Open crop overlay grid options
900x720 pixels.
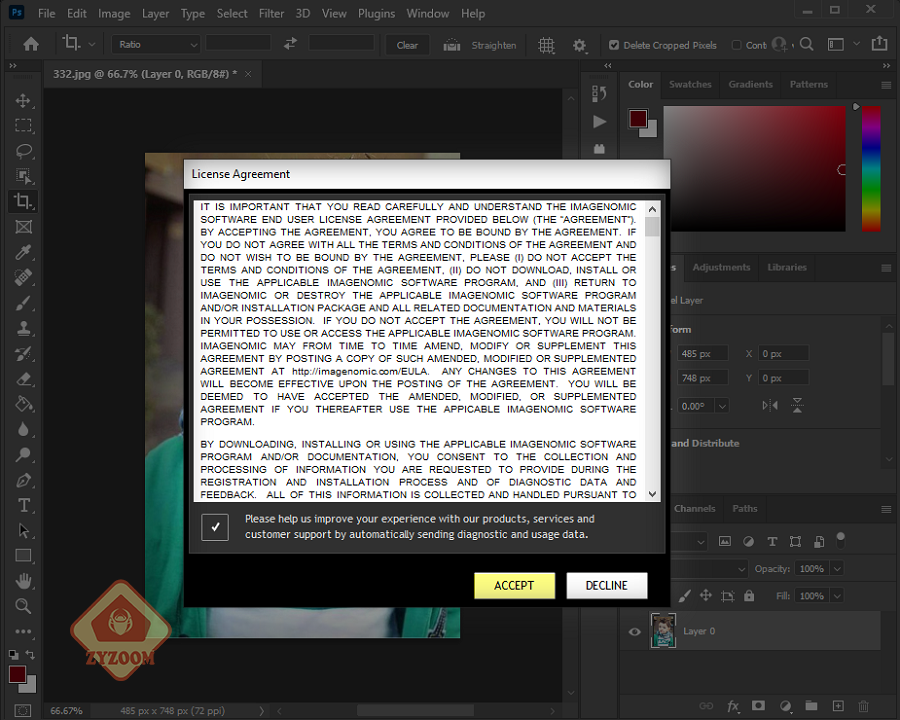(546, 45)
